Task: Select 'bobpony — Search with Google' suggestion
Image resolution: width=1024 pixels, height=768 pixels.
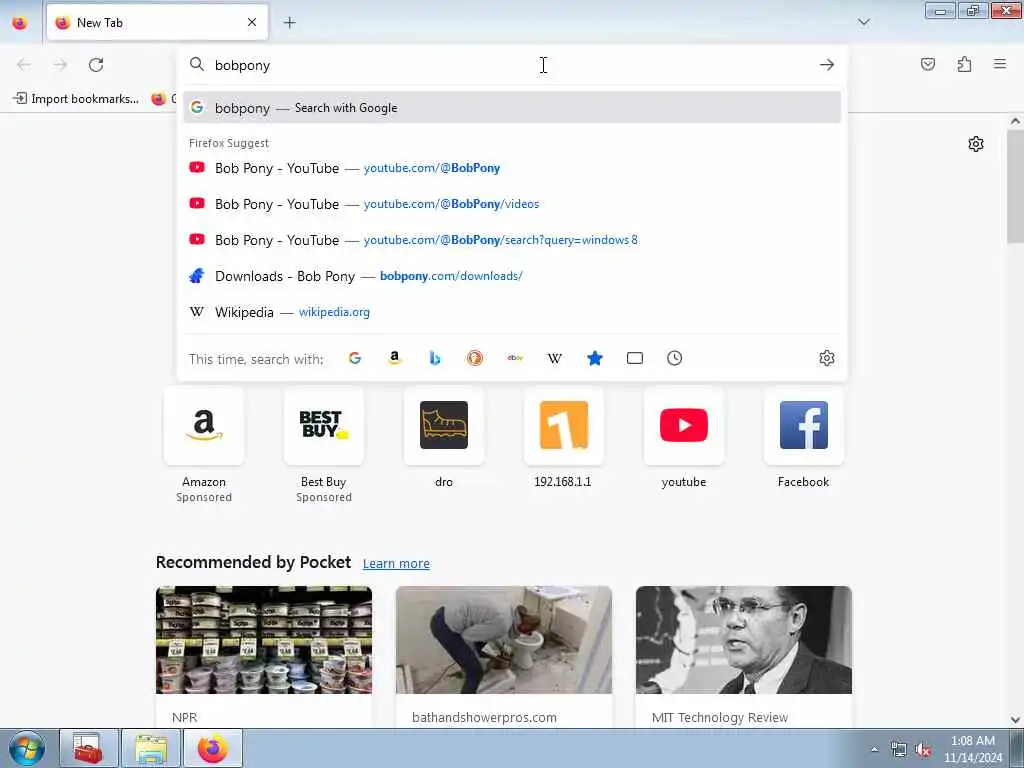Action: pyautogui.click(x=512, y=108)
